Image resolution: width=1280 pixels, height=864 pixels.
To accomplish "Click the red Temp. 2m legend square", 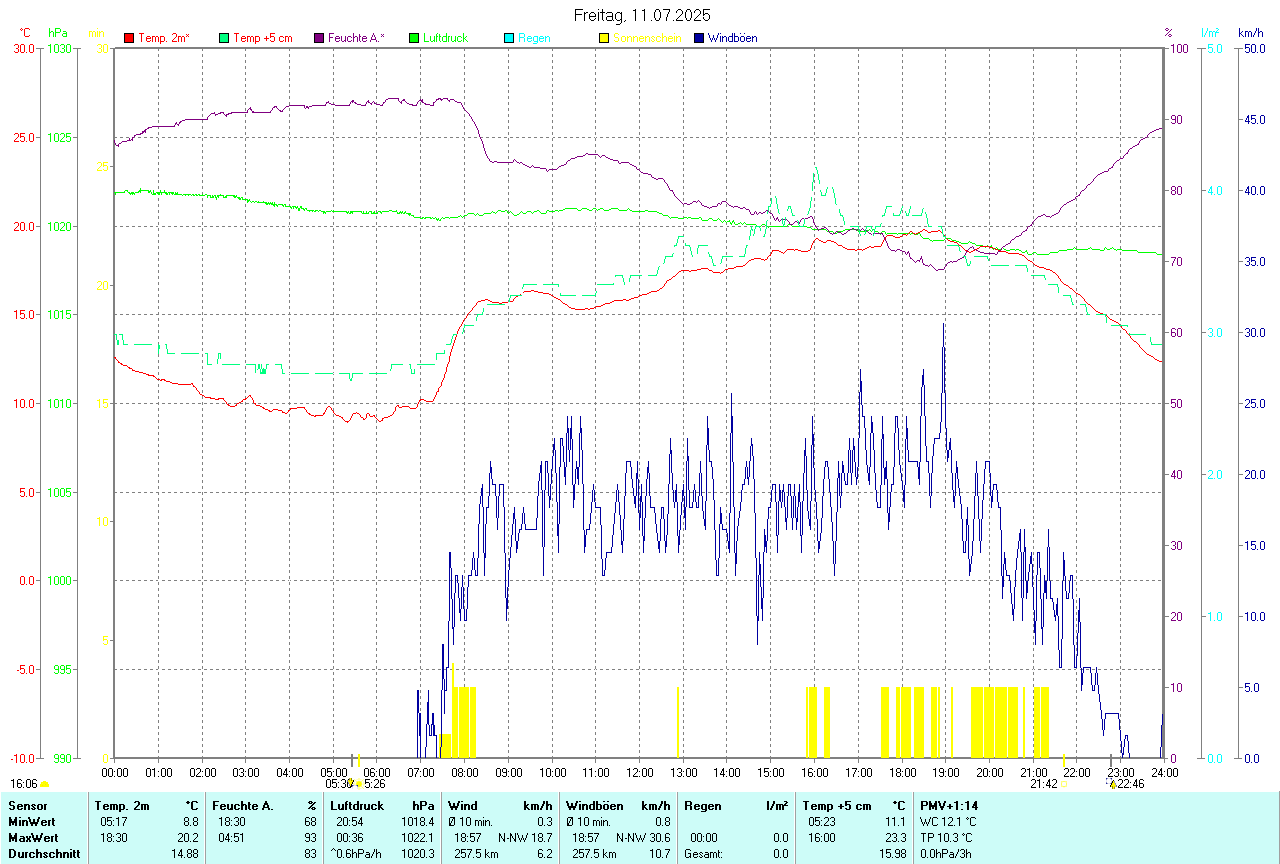I will coord(129,38).
